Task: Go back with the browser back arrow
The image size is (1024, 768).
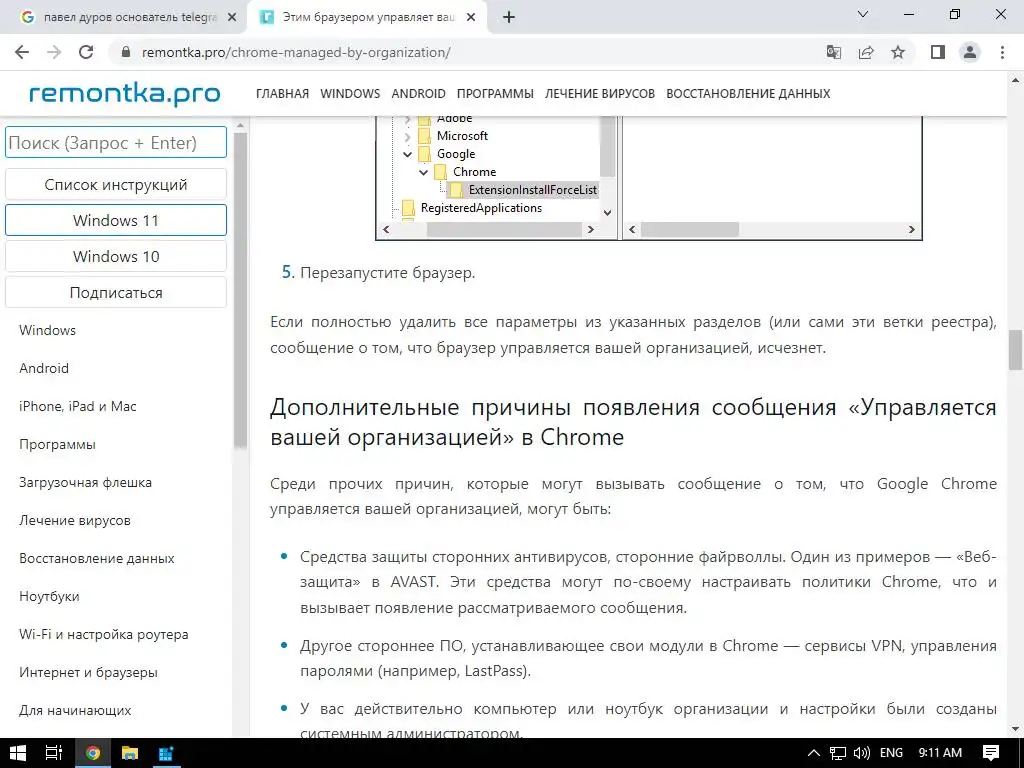Action: tap(22, 52)
